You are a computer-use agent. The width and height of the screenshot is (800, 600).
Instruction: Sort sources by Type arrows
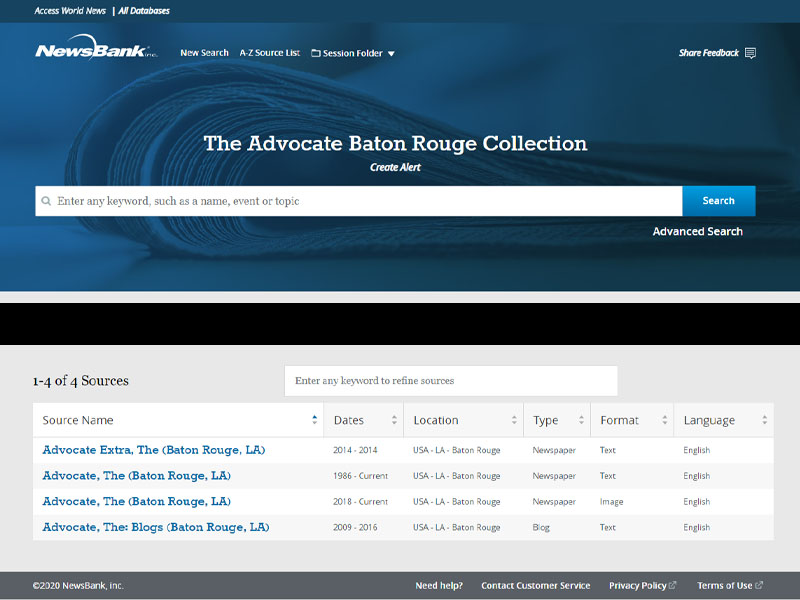[x=581, y=420]
